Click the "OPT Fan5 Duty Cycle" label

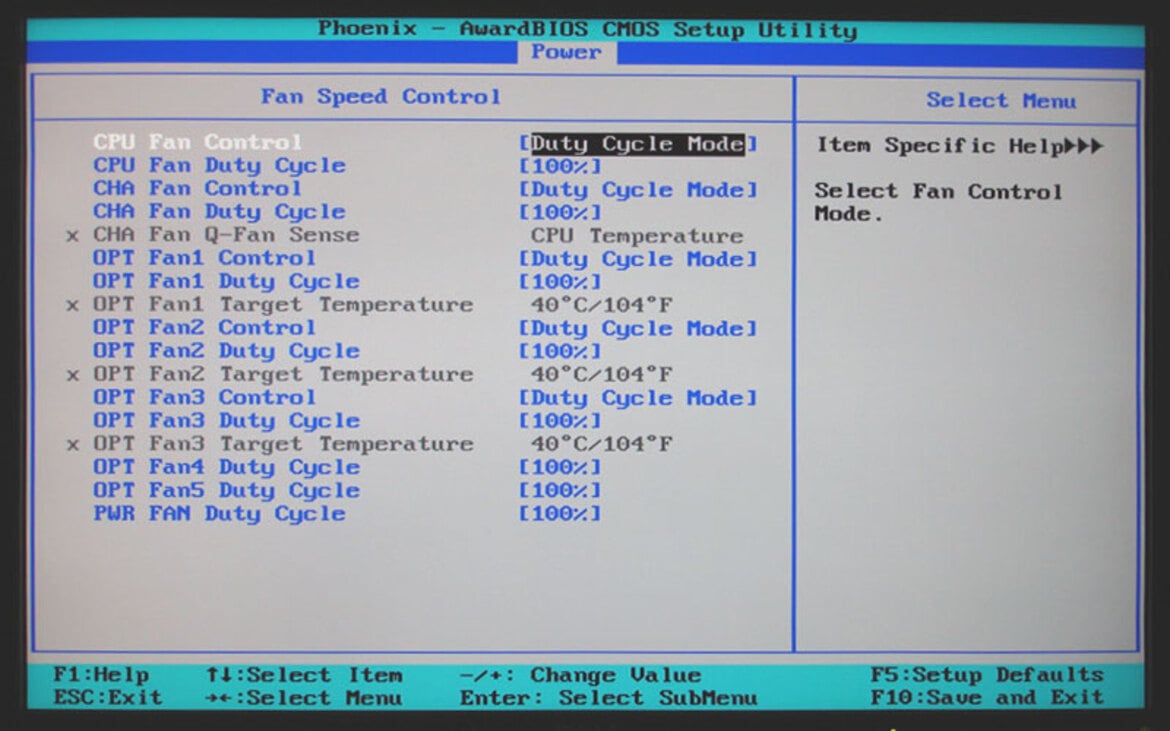(226, 490)
